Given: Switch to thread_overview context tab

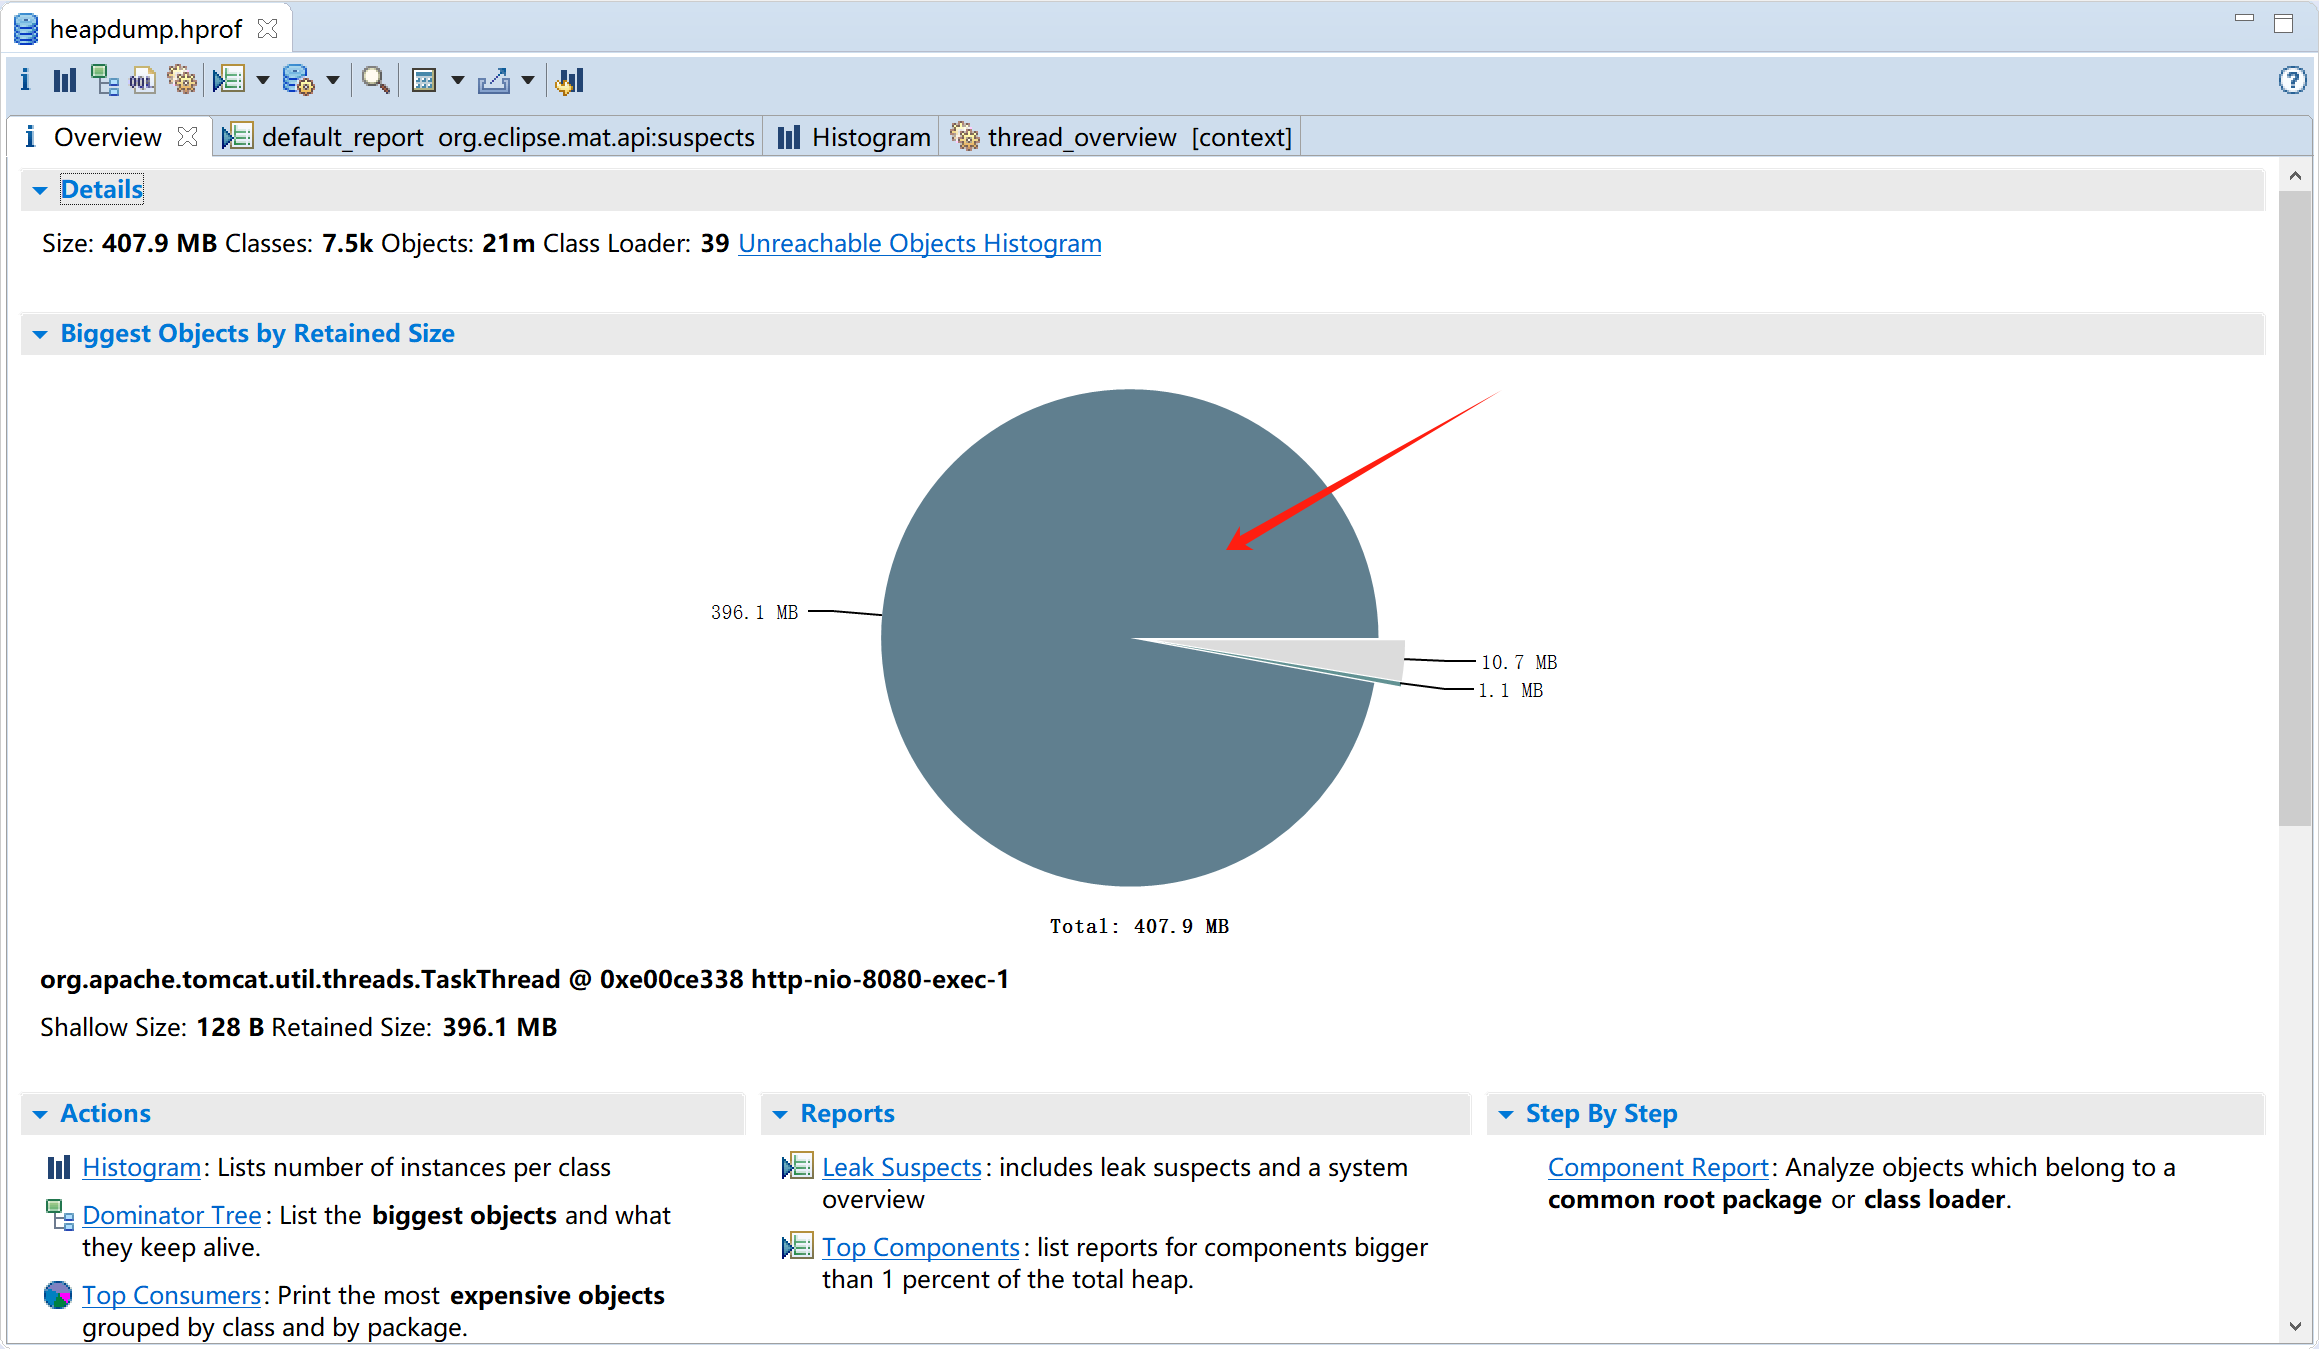Looking at the screenshot, I should pyautogui.click(x=1122, y=137).
